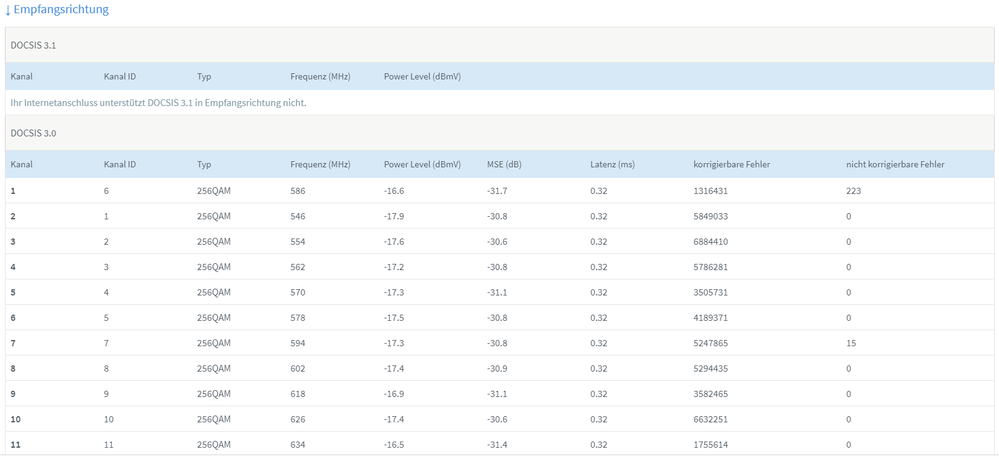The height and width of the screenshot is (456, 999).
Task: Select frequency value 618
Action: click(298, 394)
